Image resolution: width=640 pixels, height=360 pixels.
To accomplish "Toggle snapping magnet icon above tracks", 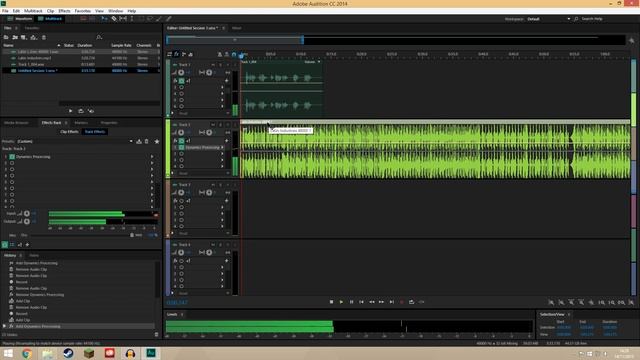I will pos(234,54).
